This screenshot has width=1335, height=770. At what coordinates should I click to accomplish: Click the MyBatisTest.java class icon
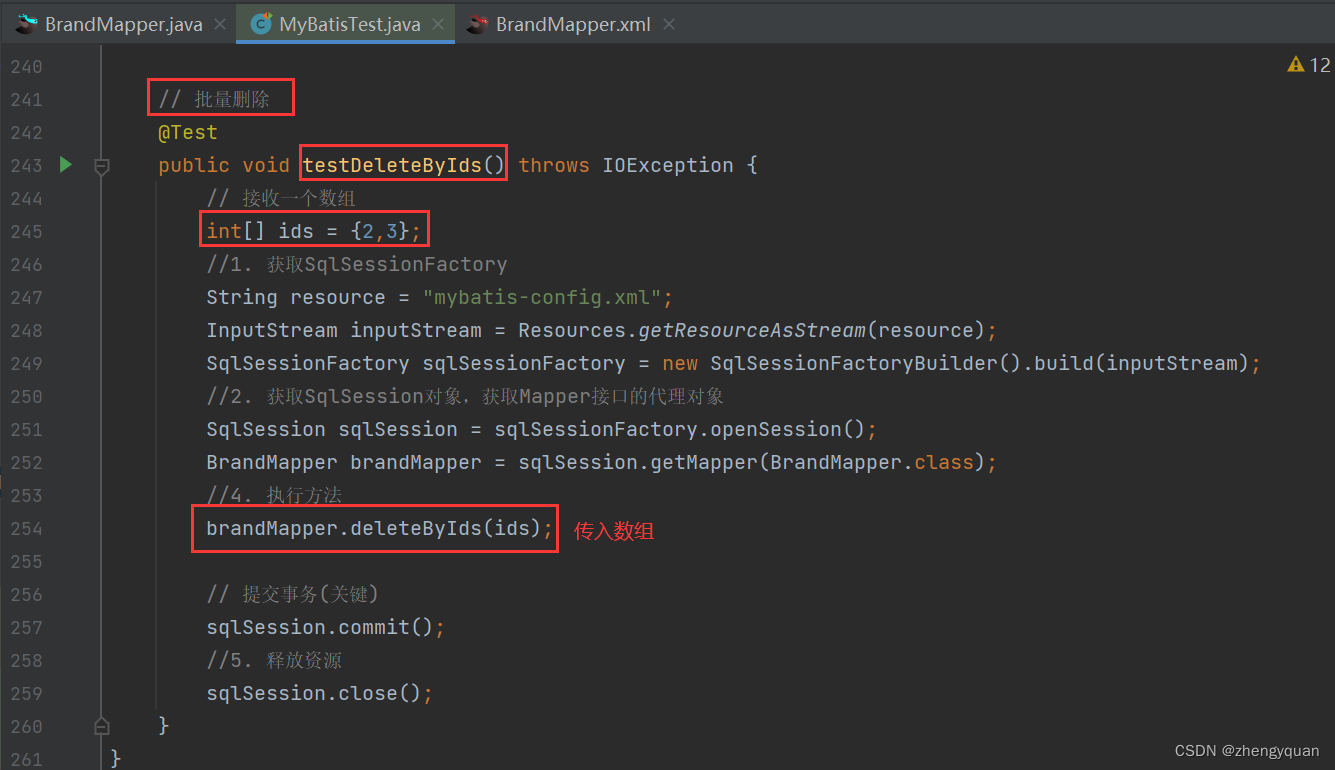point(262,24)
